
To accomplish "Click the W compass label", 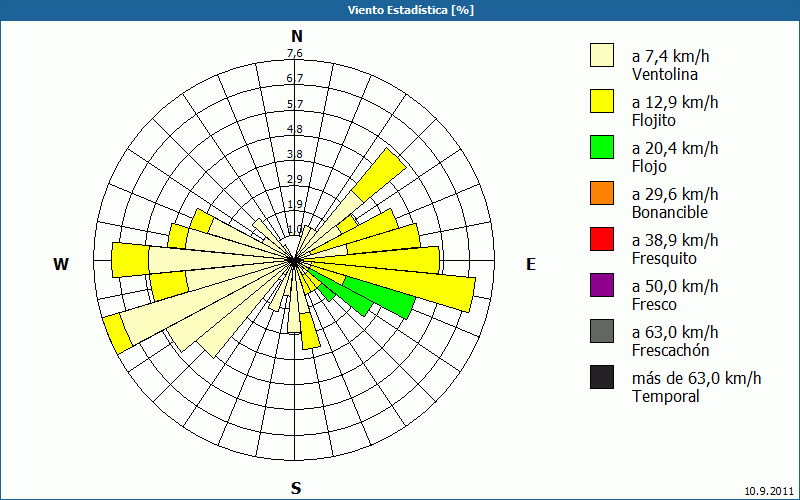I will (61, 264).
